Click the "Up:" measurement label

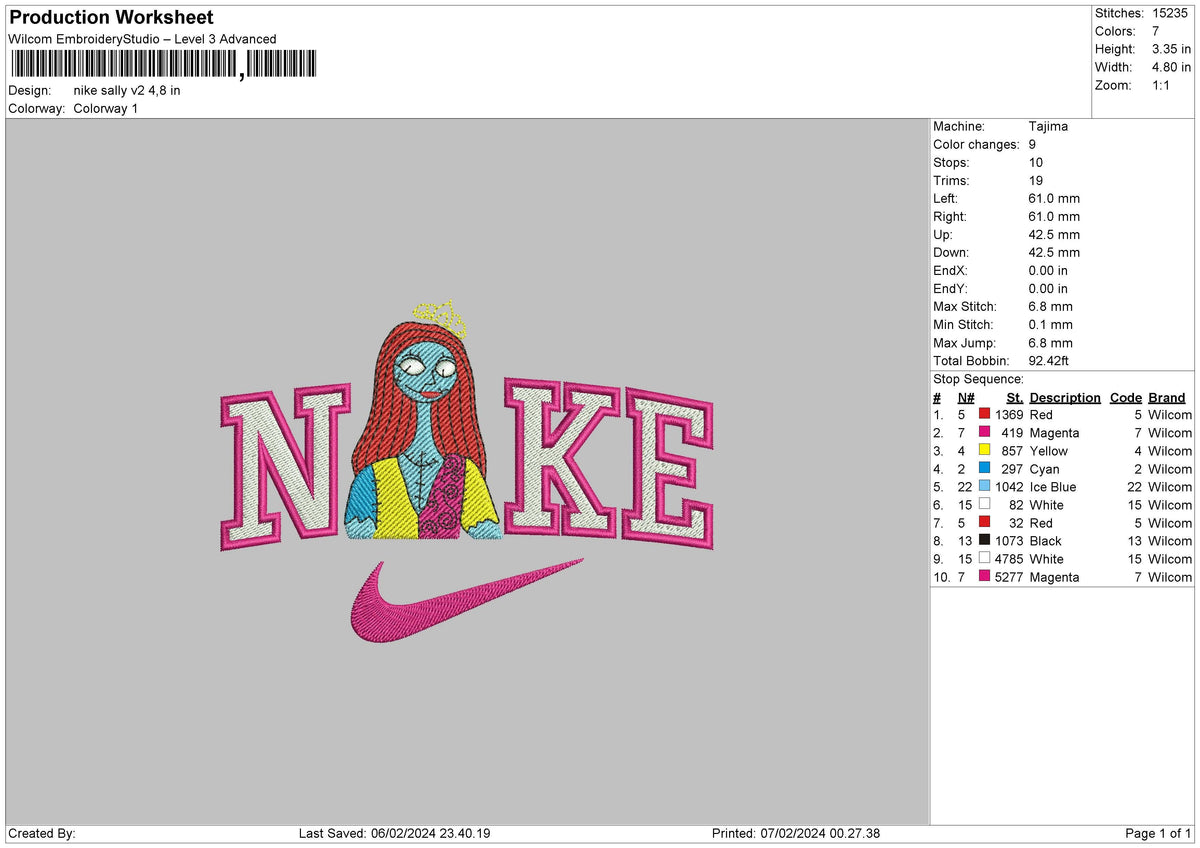943,234
